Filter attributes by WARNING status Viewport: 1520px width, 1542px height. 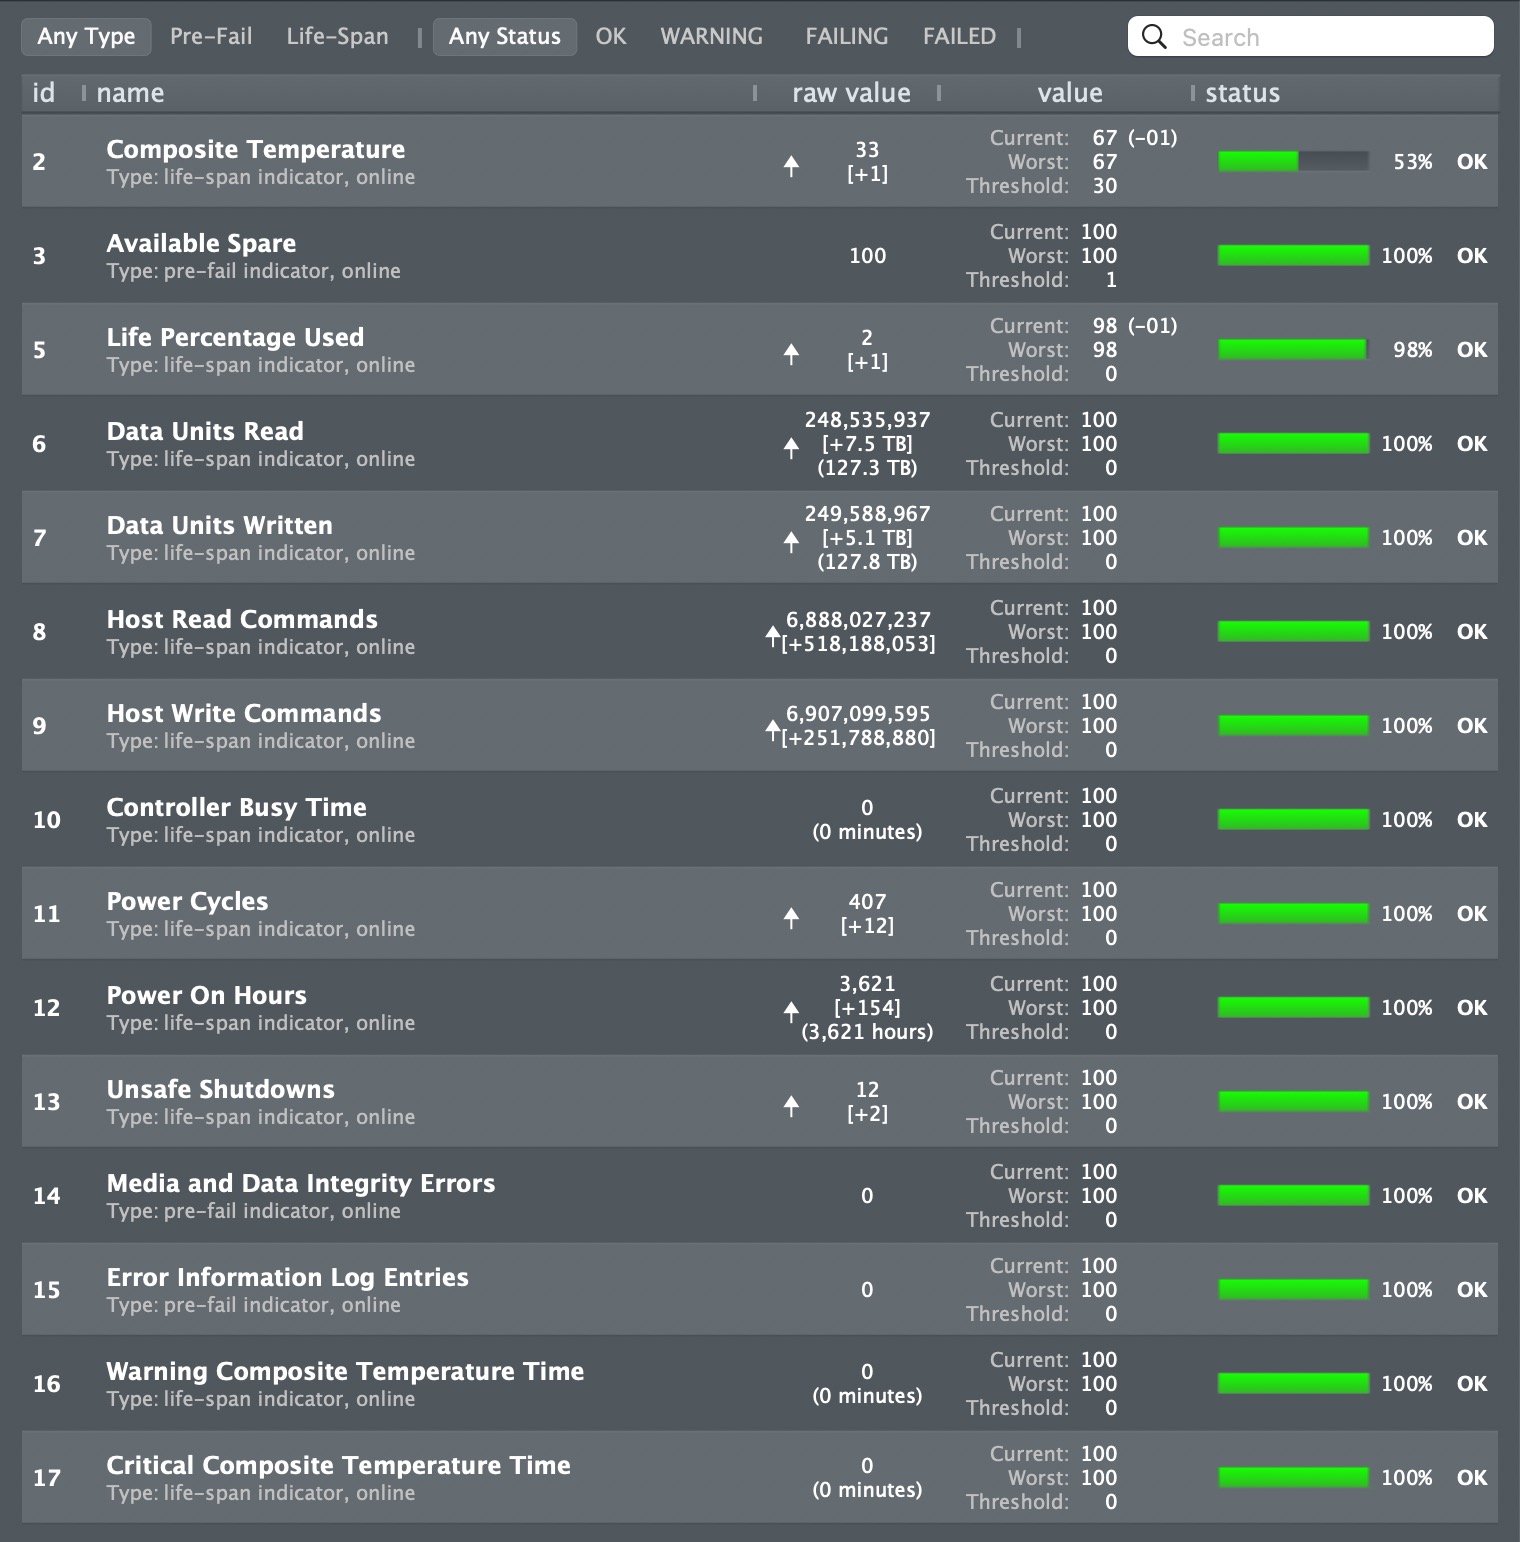point(711,37)
